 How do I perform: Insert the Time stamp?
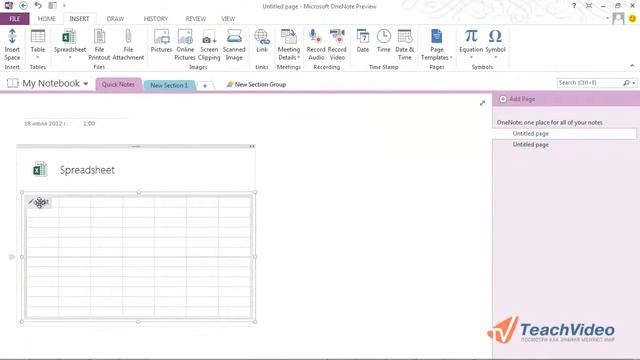coord(383,41)
